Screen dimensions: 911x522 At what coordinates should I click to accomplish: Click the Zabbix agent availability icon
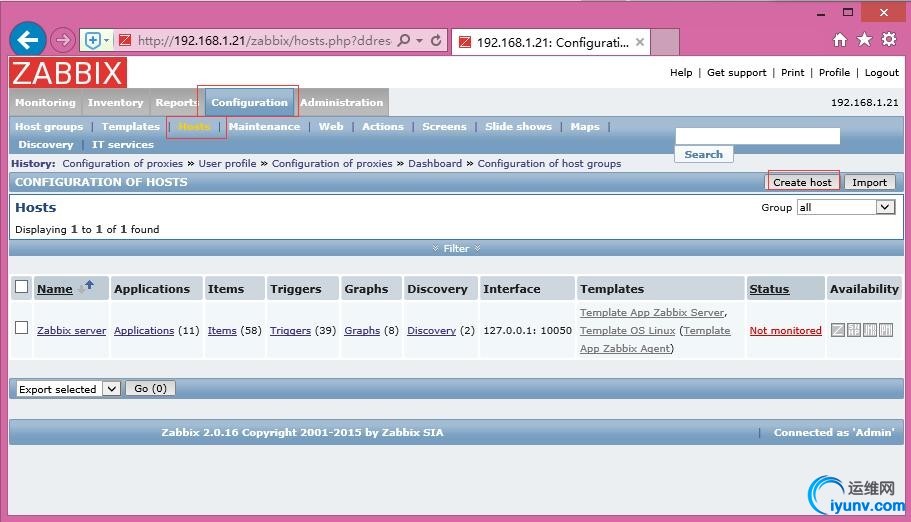click(x=838, y=330)
